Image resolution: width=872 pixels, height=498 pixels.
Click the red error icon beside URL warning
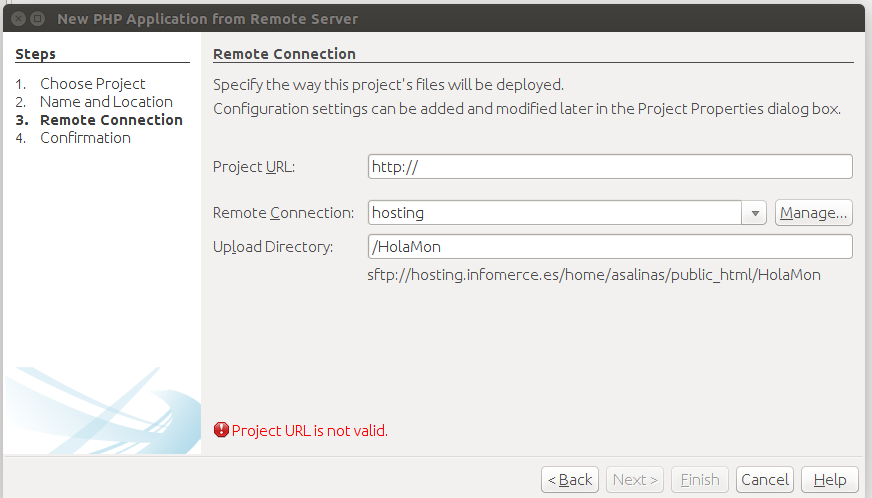point(221,430)
